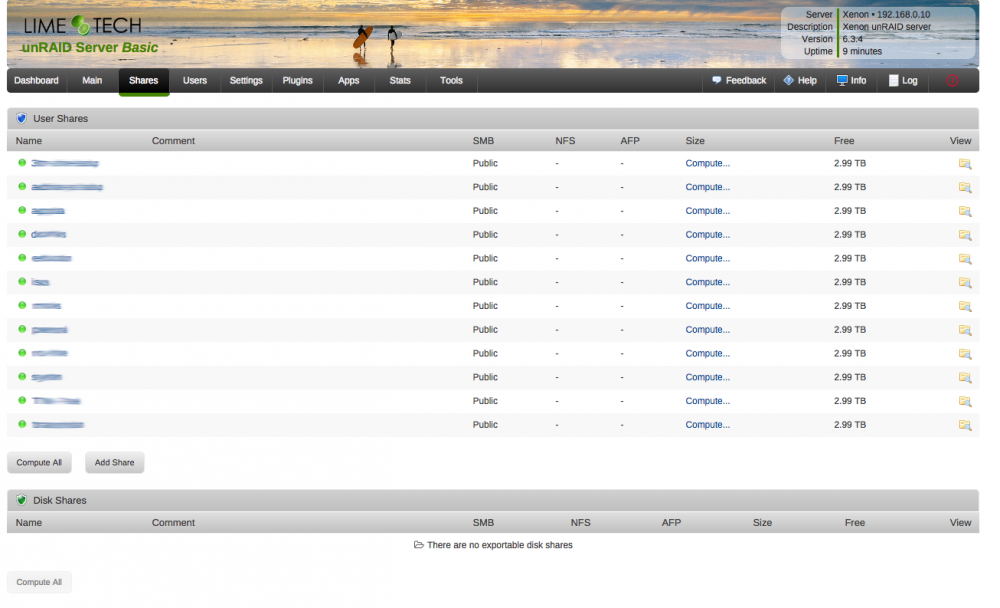Open the Plugins tab
The height and width of the screenshot is (608, 1000).
[297, 80]
